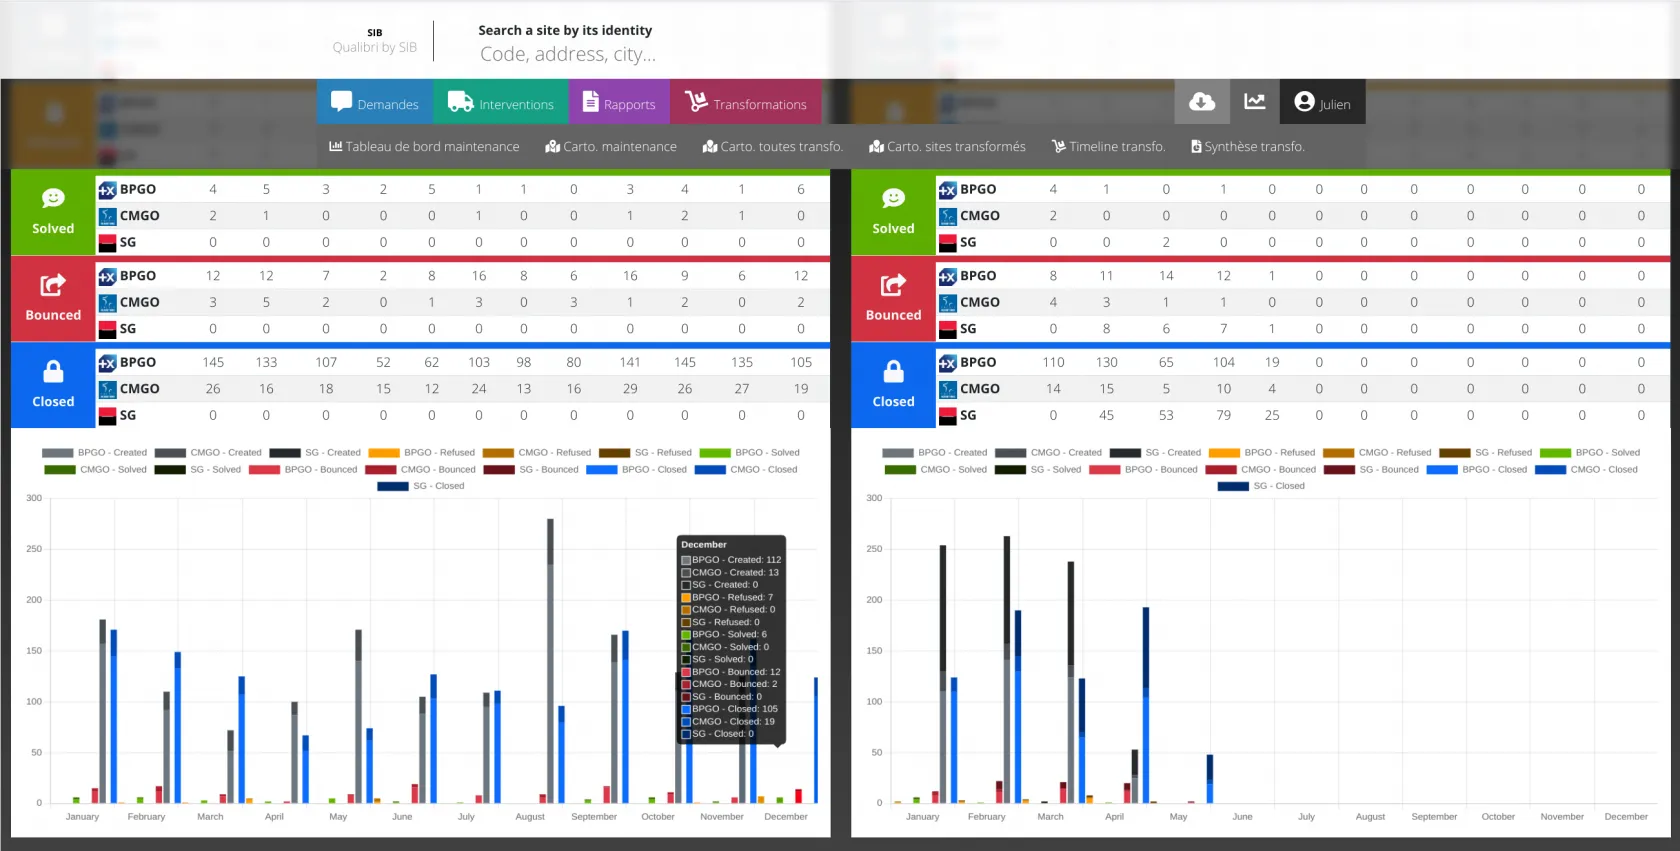The width and height of the screenshot is (1680, 851).
Task: Open the Timeline transfo. view
Action: (1108, 146)
